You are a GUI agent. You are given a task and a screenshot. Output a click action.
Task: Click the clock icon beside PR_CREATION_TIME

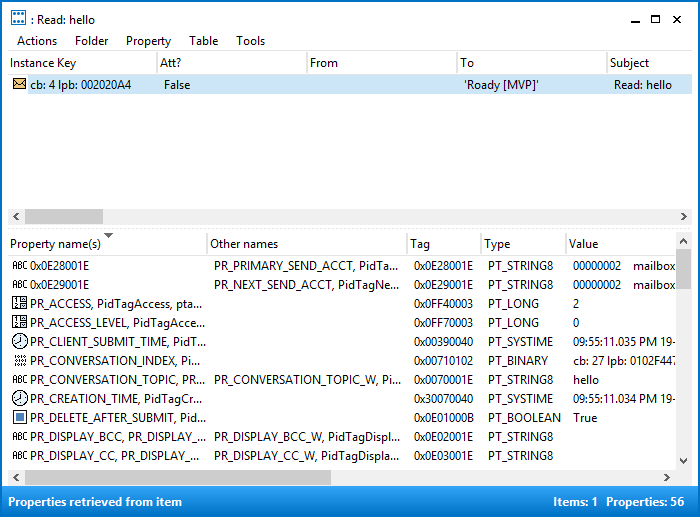click(19, 399)
